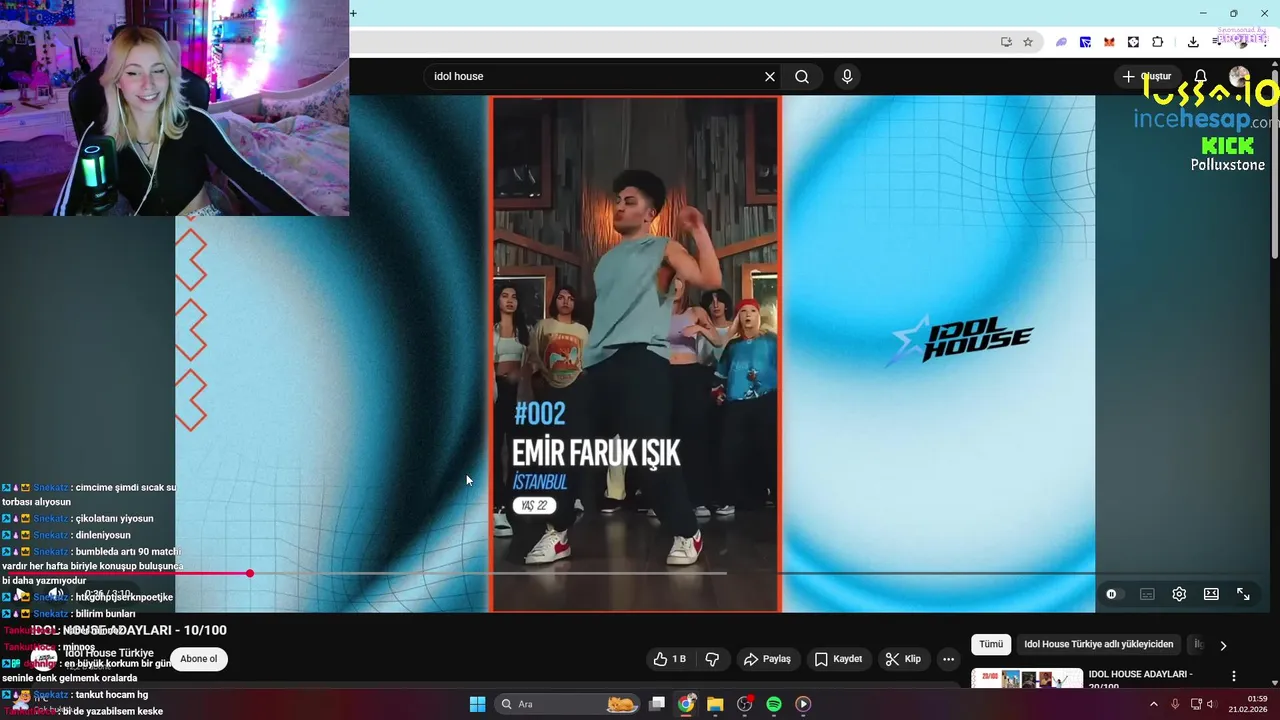Open the Idol House Türkiye channel name
This screenshot has height=720, width=1280.
pos(109,653)
